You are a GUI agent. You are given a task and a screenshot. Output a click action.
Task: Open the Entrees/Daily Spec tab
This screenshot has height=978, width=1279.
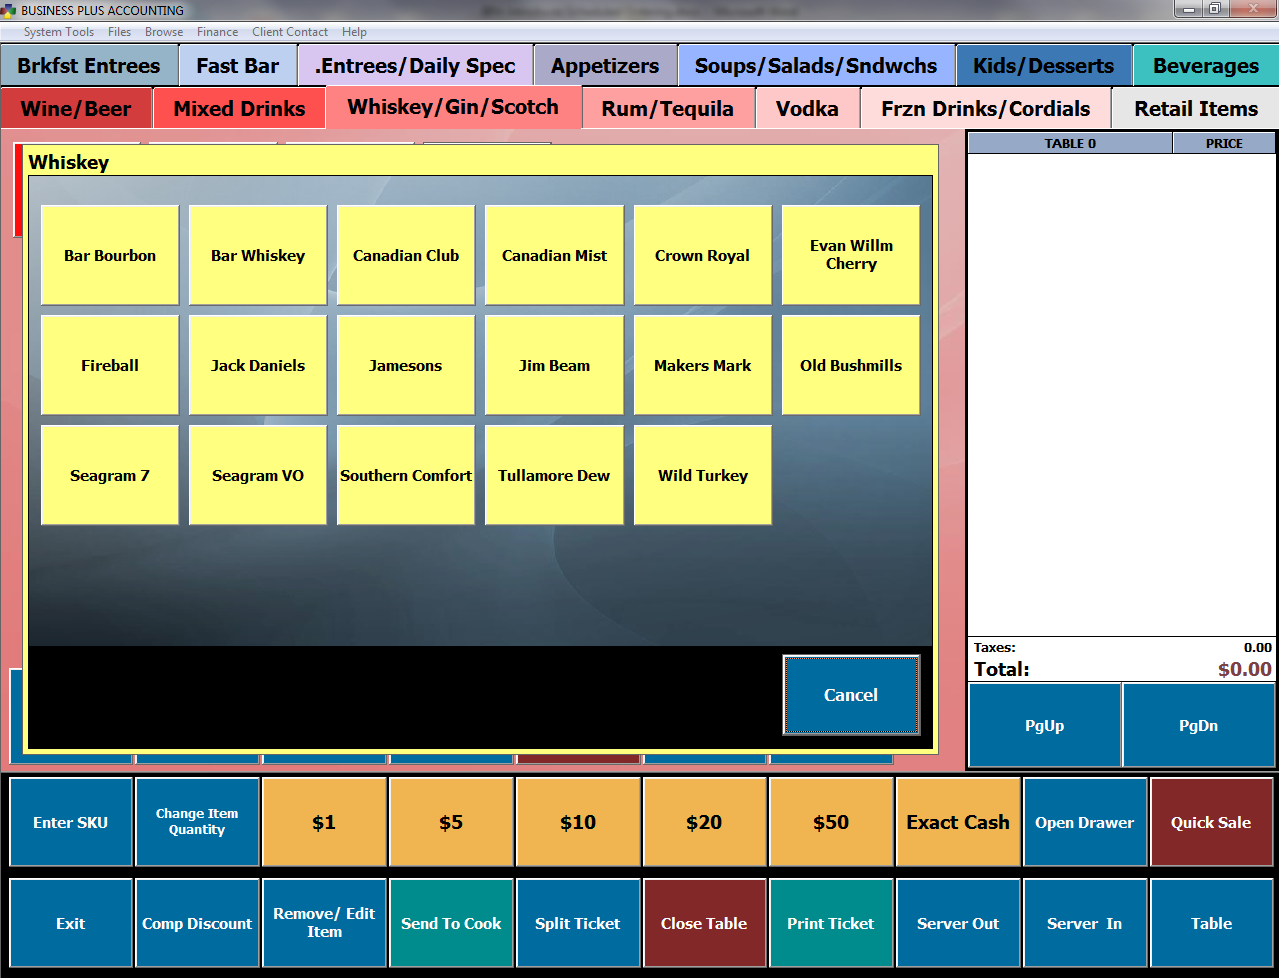415,66
